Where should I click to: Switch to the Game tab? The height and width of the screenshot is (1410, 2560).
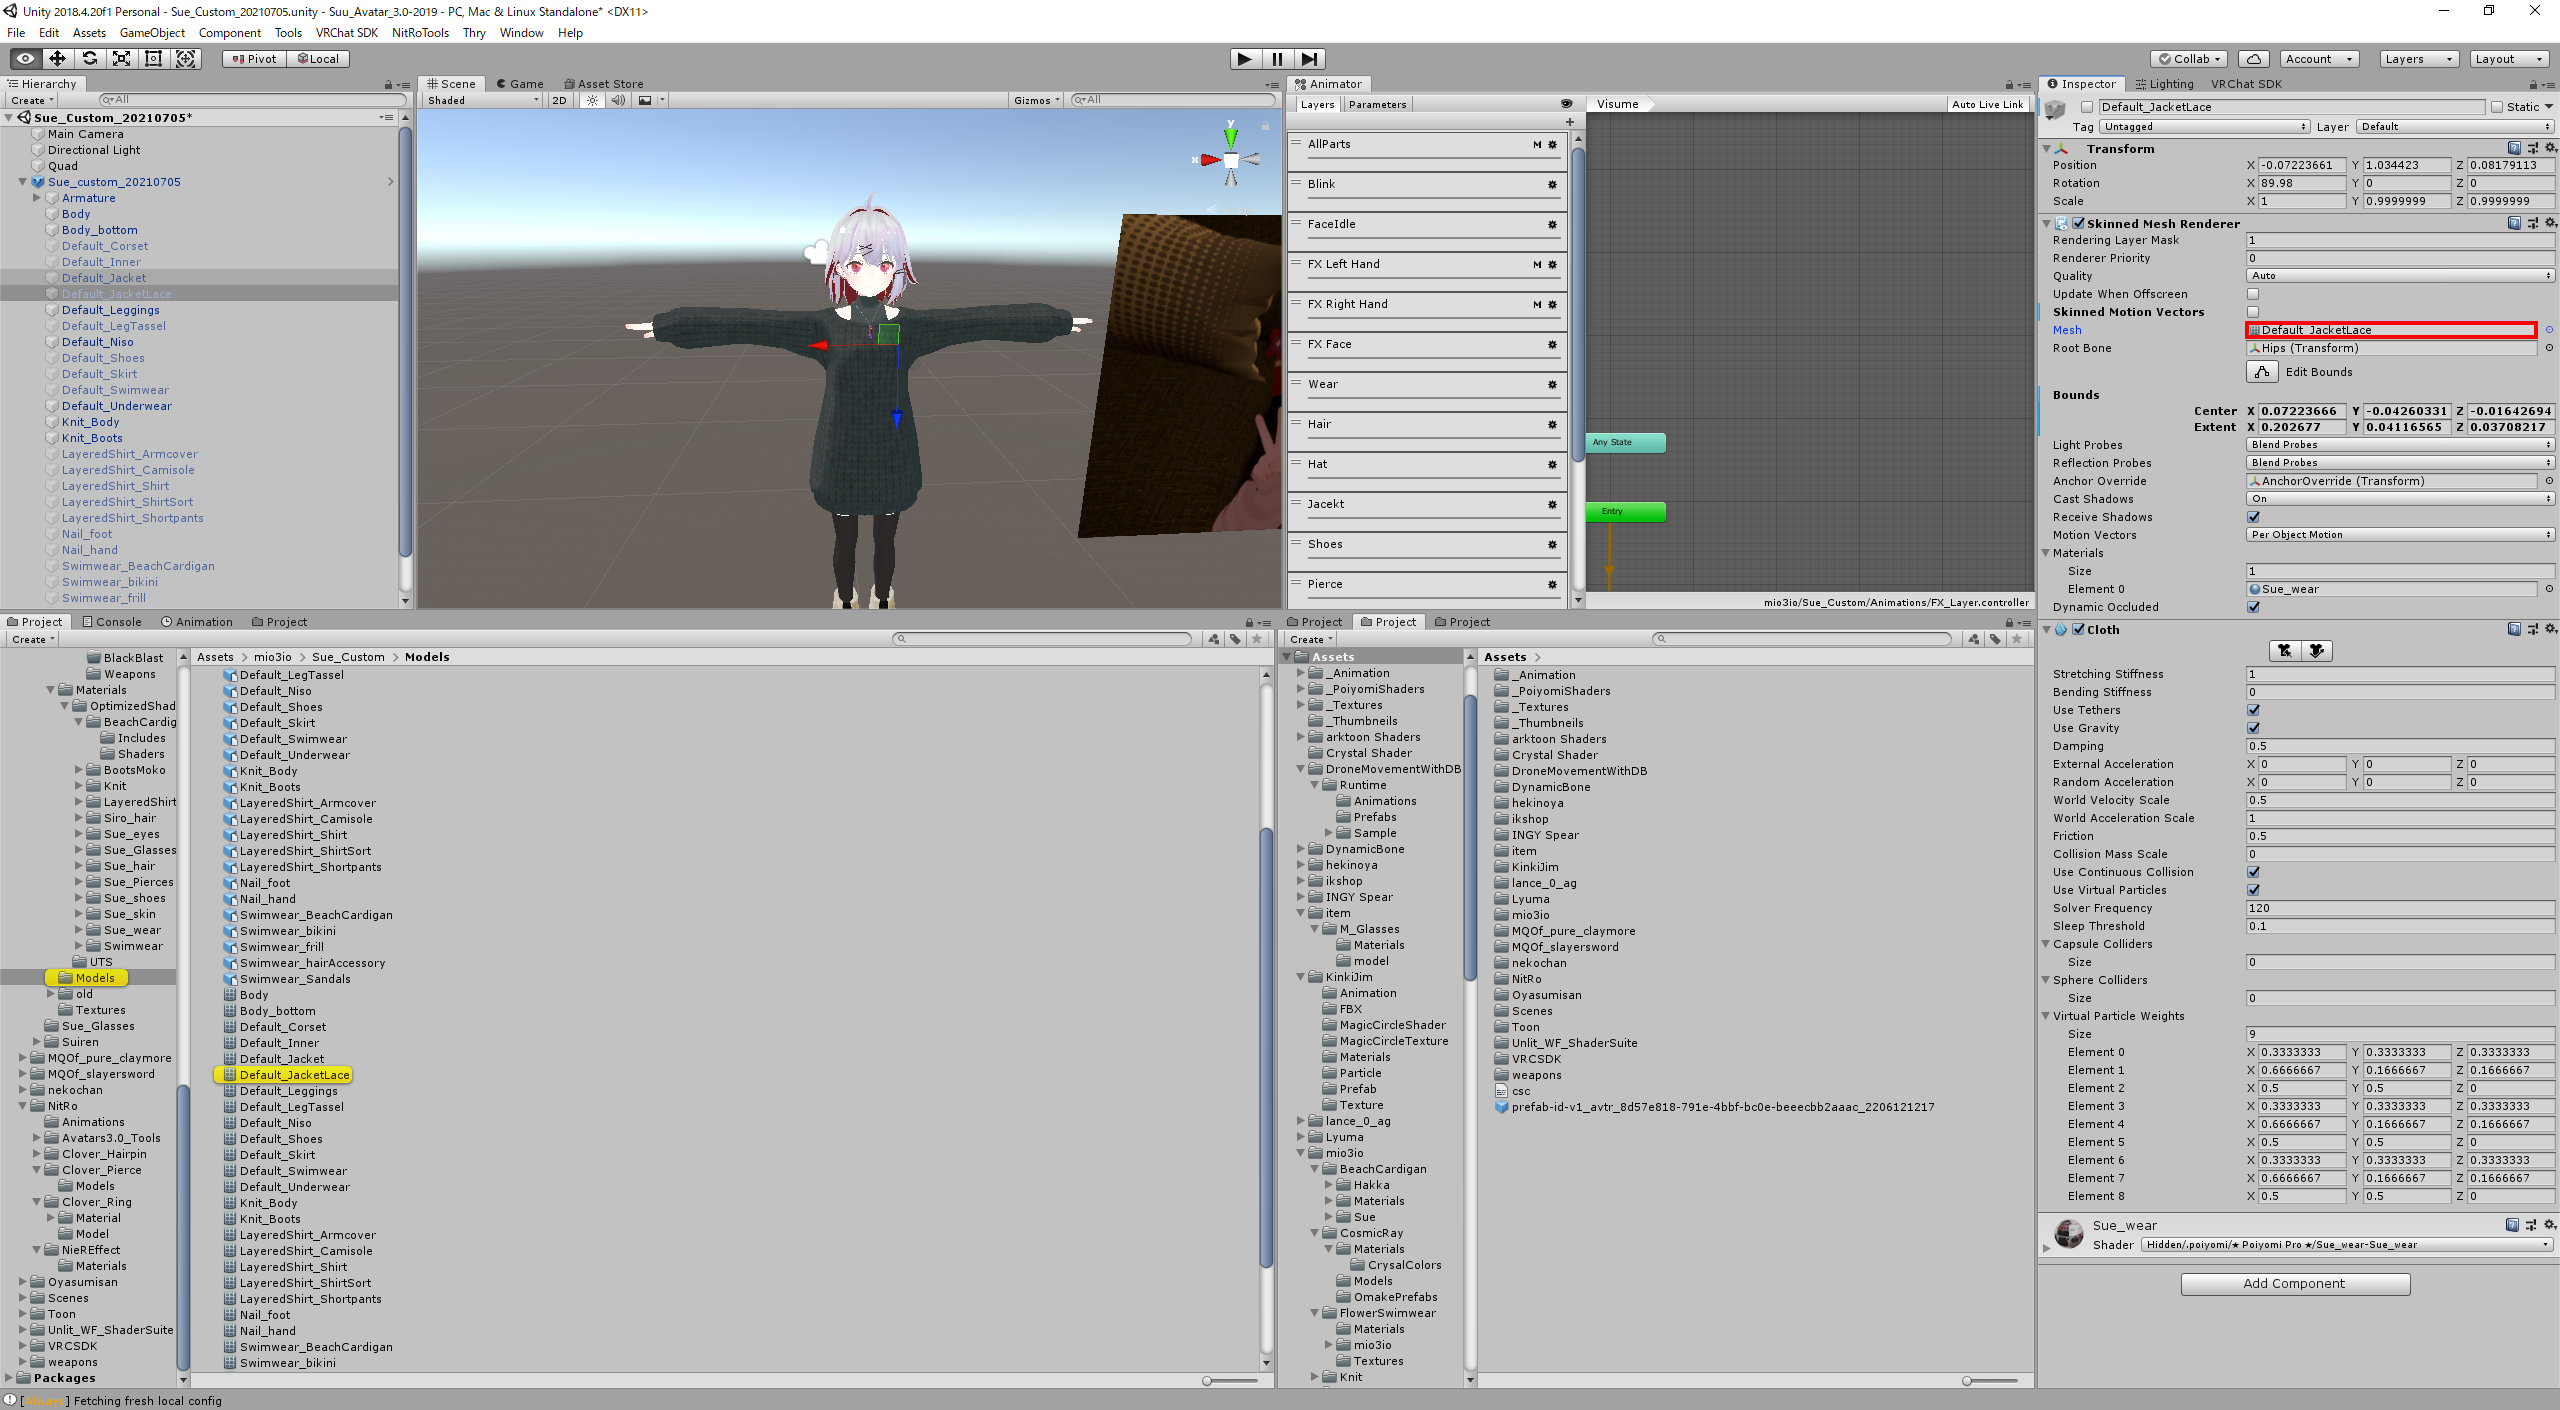pos(520,83)
